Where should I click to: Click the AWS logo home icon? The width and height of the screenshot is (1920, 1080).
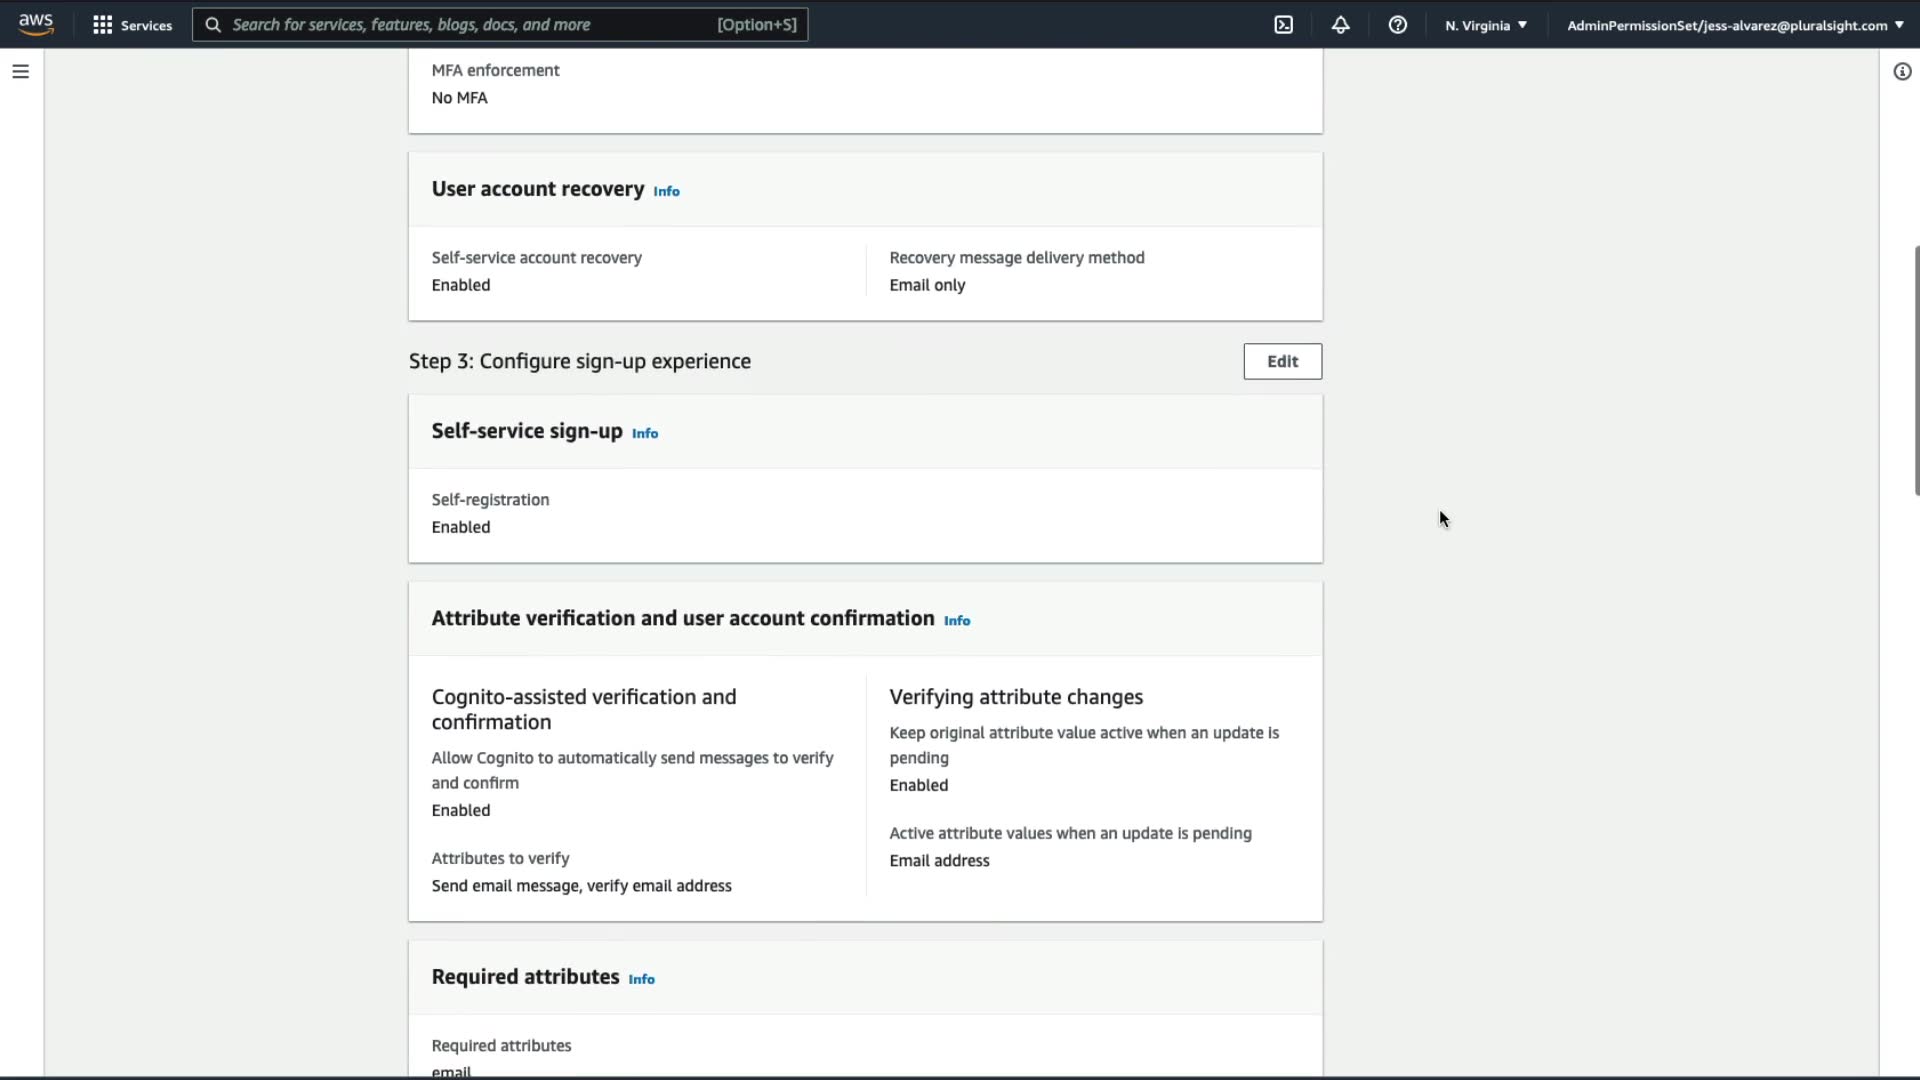coord(36,24)
